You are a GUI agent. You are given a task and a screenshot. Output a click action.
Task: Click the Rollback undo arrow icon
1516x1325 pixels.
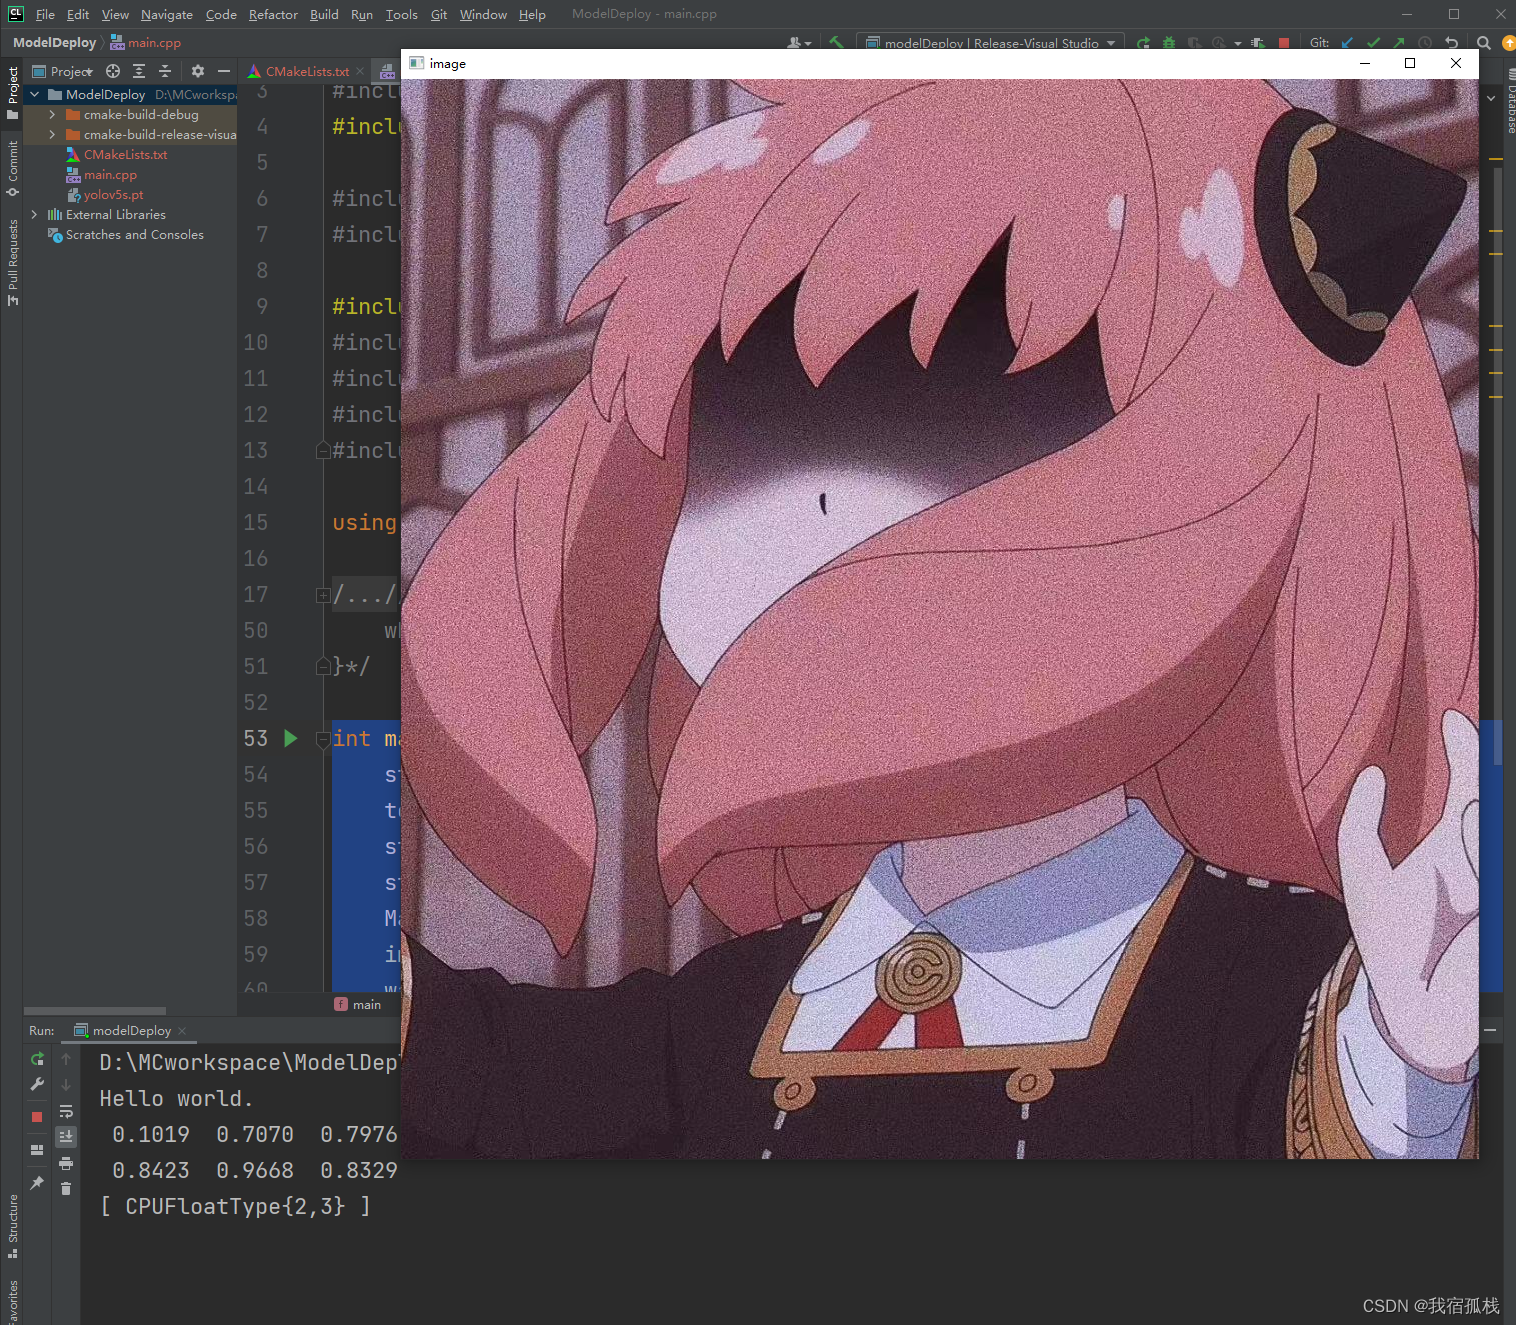[1451, 43]
